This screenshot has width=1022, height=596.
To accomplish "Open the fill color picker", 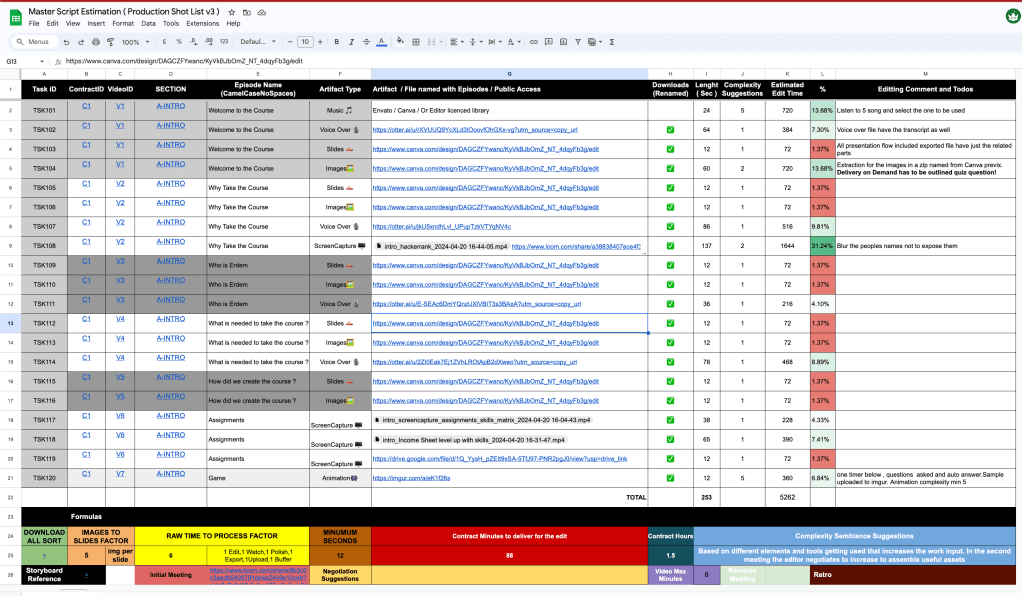I will point(400,42).
